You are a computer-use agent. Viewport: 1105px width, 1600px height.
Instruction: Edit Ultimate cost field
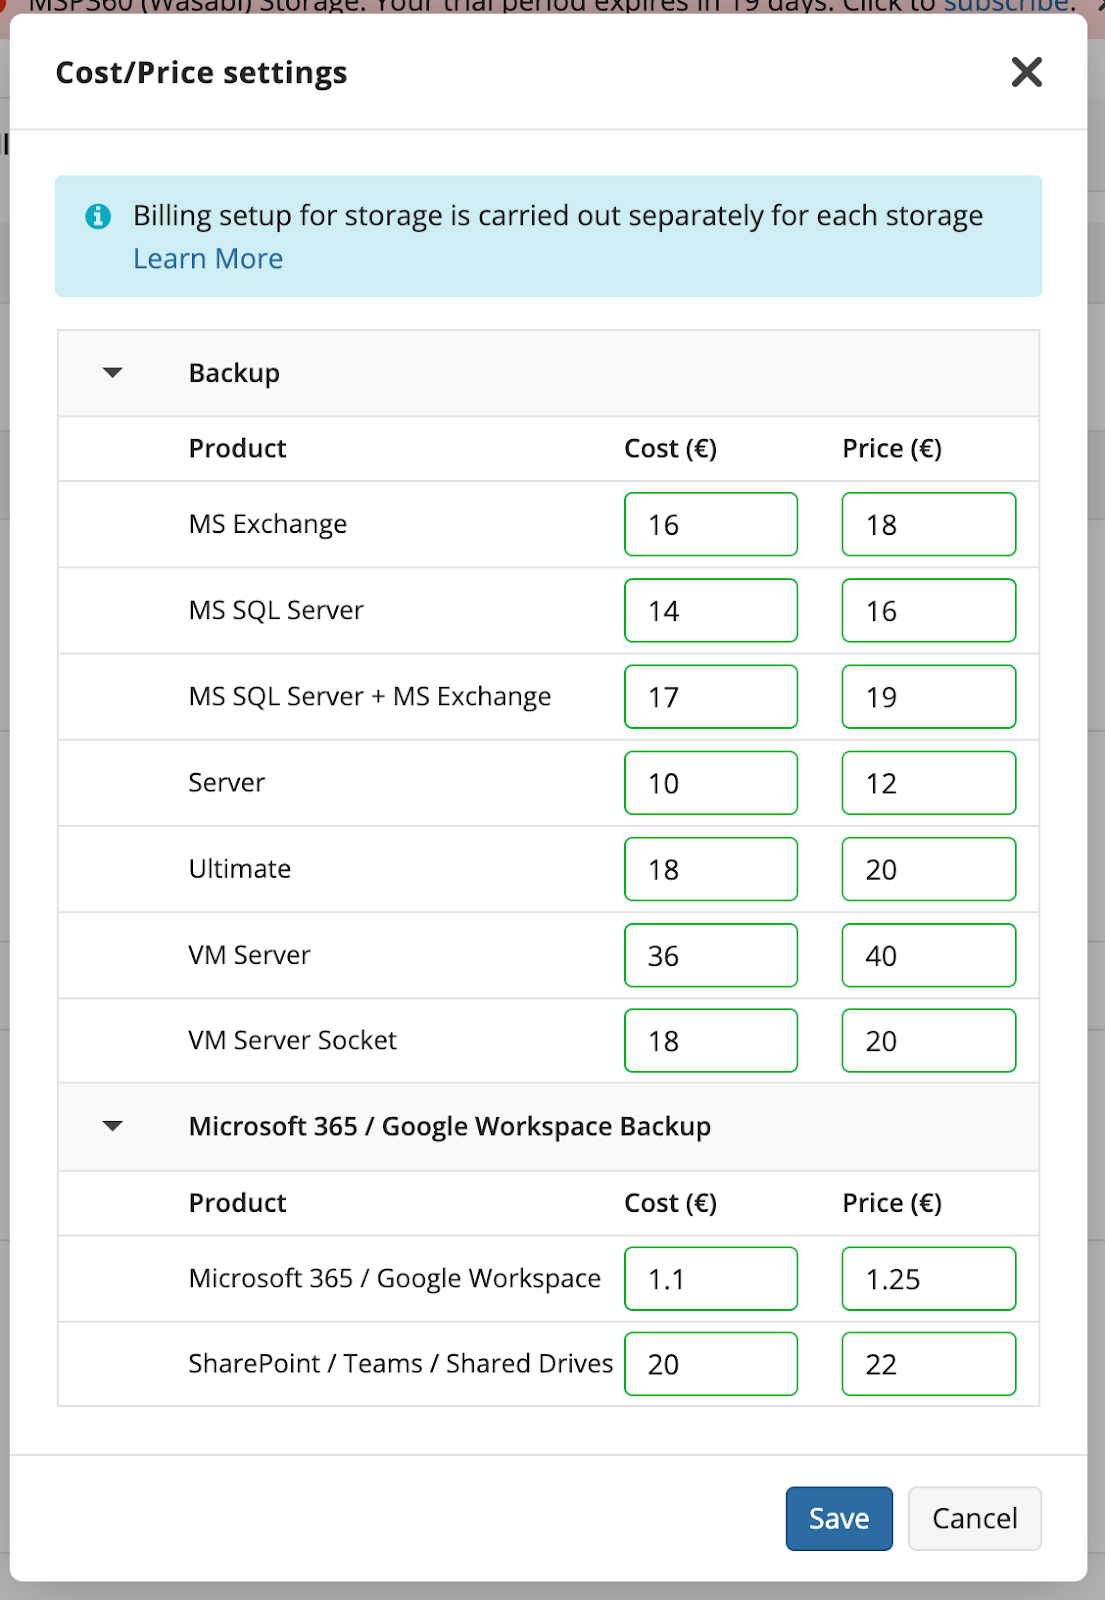[x=711, y=869]
